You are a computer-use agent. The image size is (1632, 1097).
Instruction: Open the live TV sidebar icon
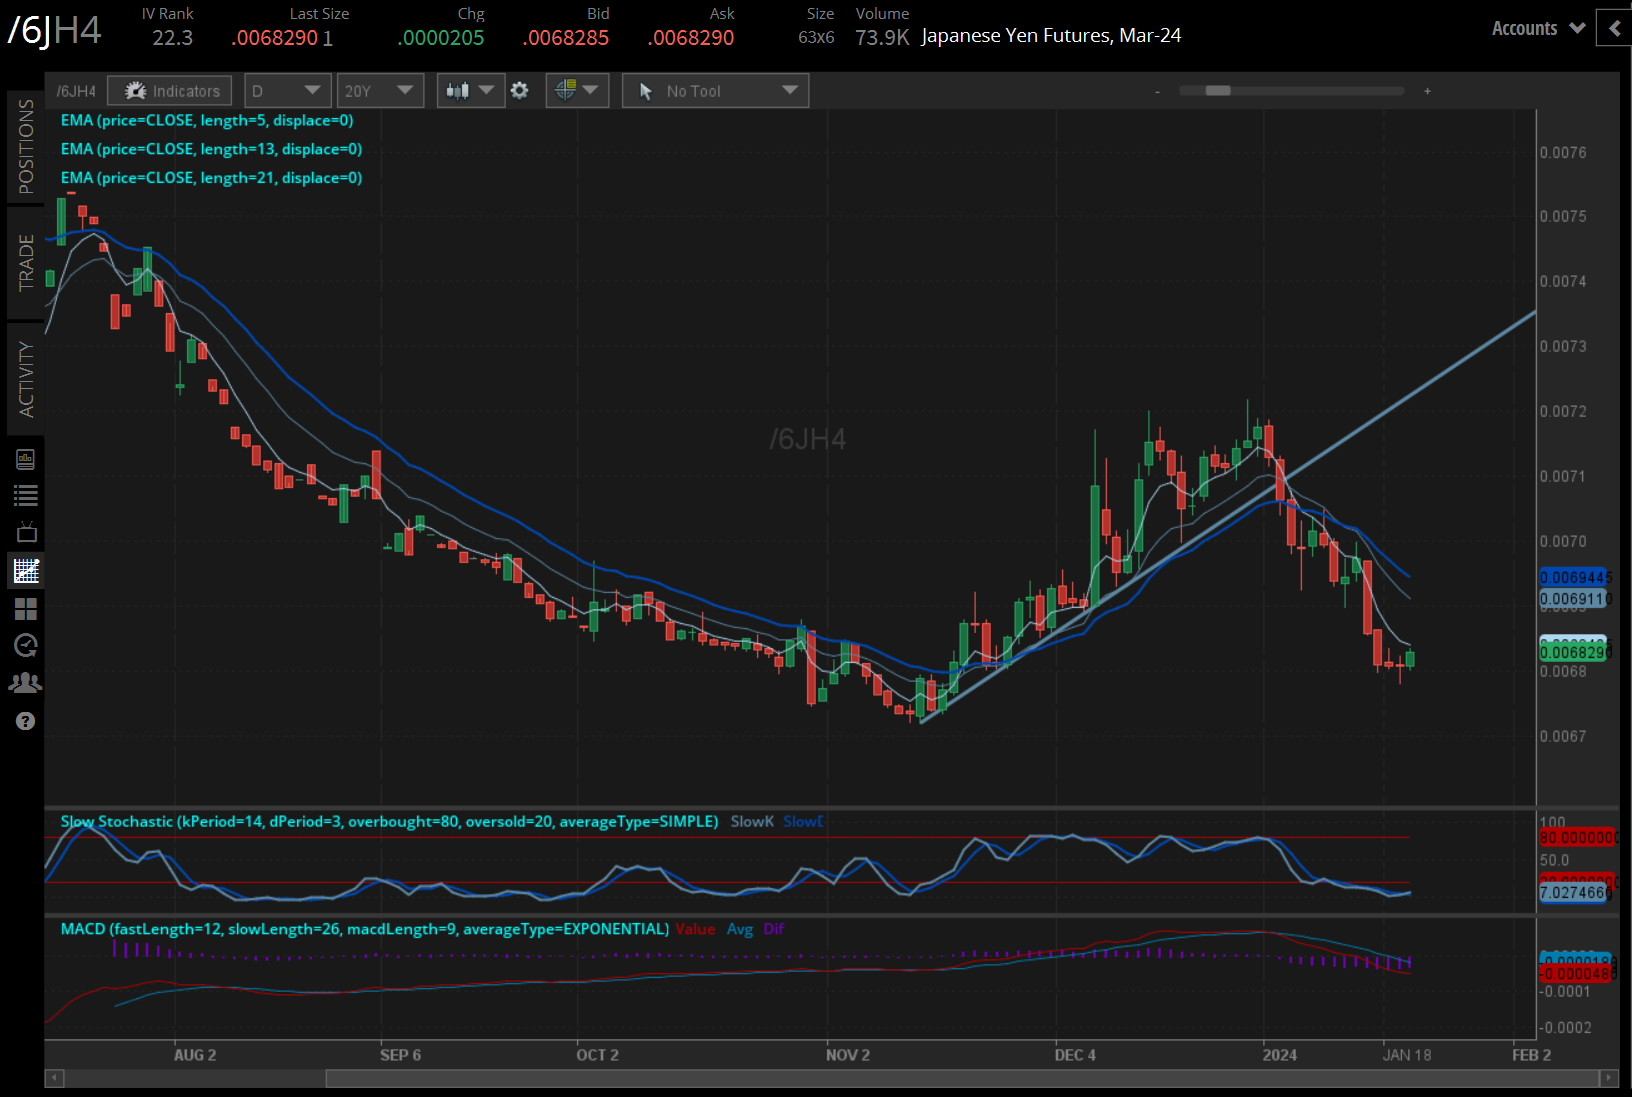[x=26, y=532]
